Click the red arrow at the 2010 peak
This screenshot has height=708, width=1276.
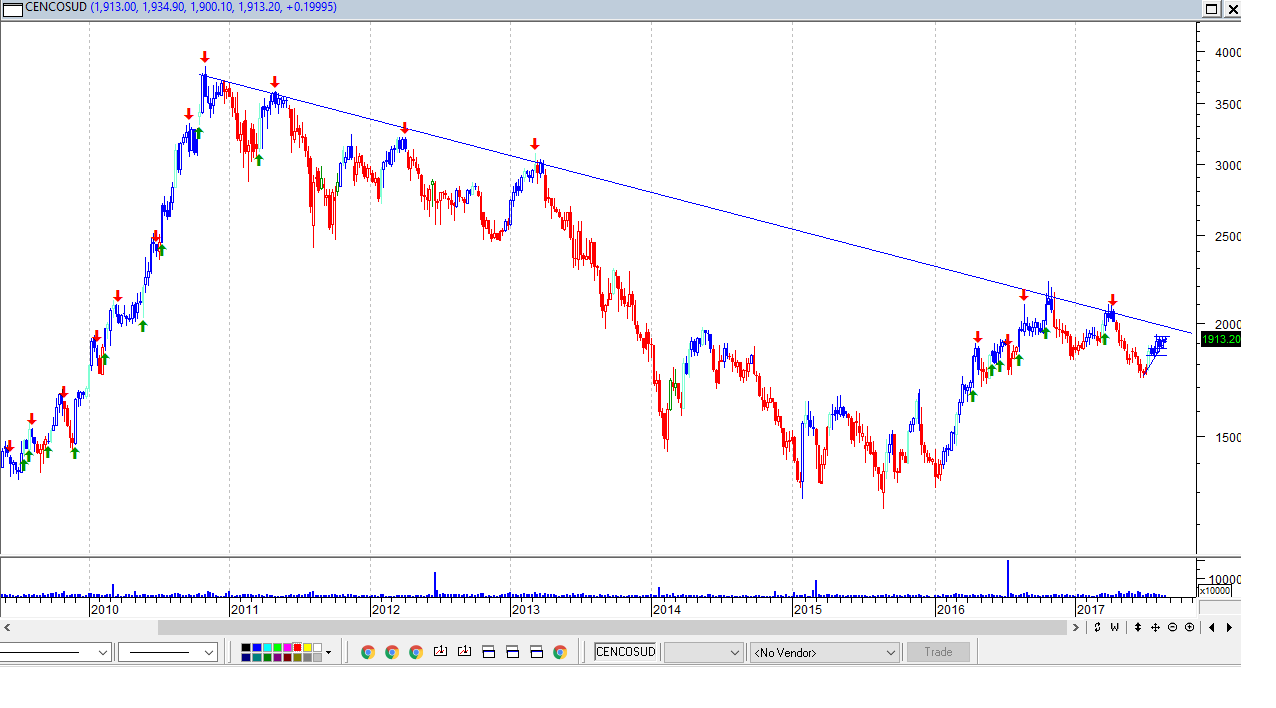tap(204, 57)
